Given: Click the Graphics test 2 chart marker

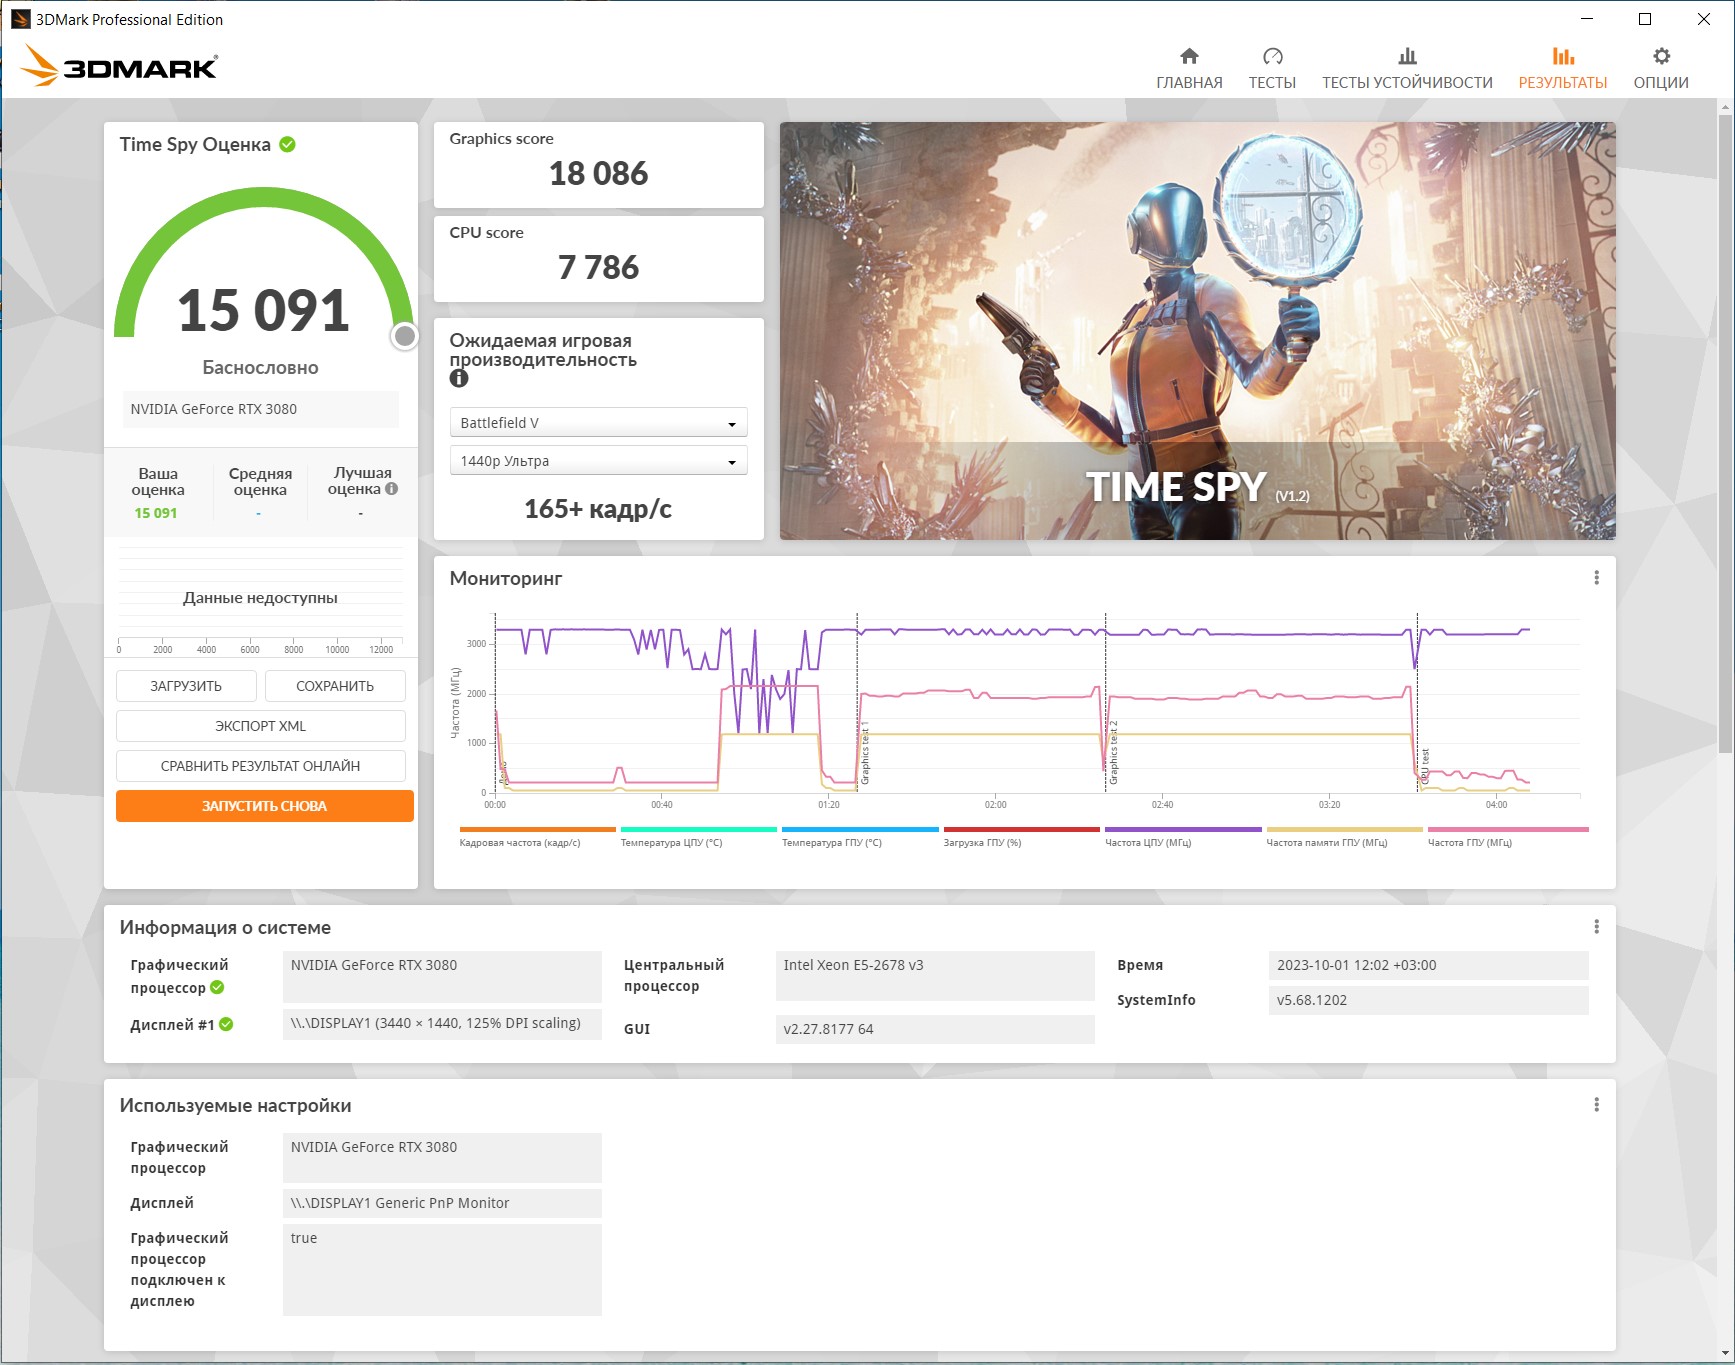Looking at the screenshot, I should (x=1113, y=752).
